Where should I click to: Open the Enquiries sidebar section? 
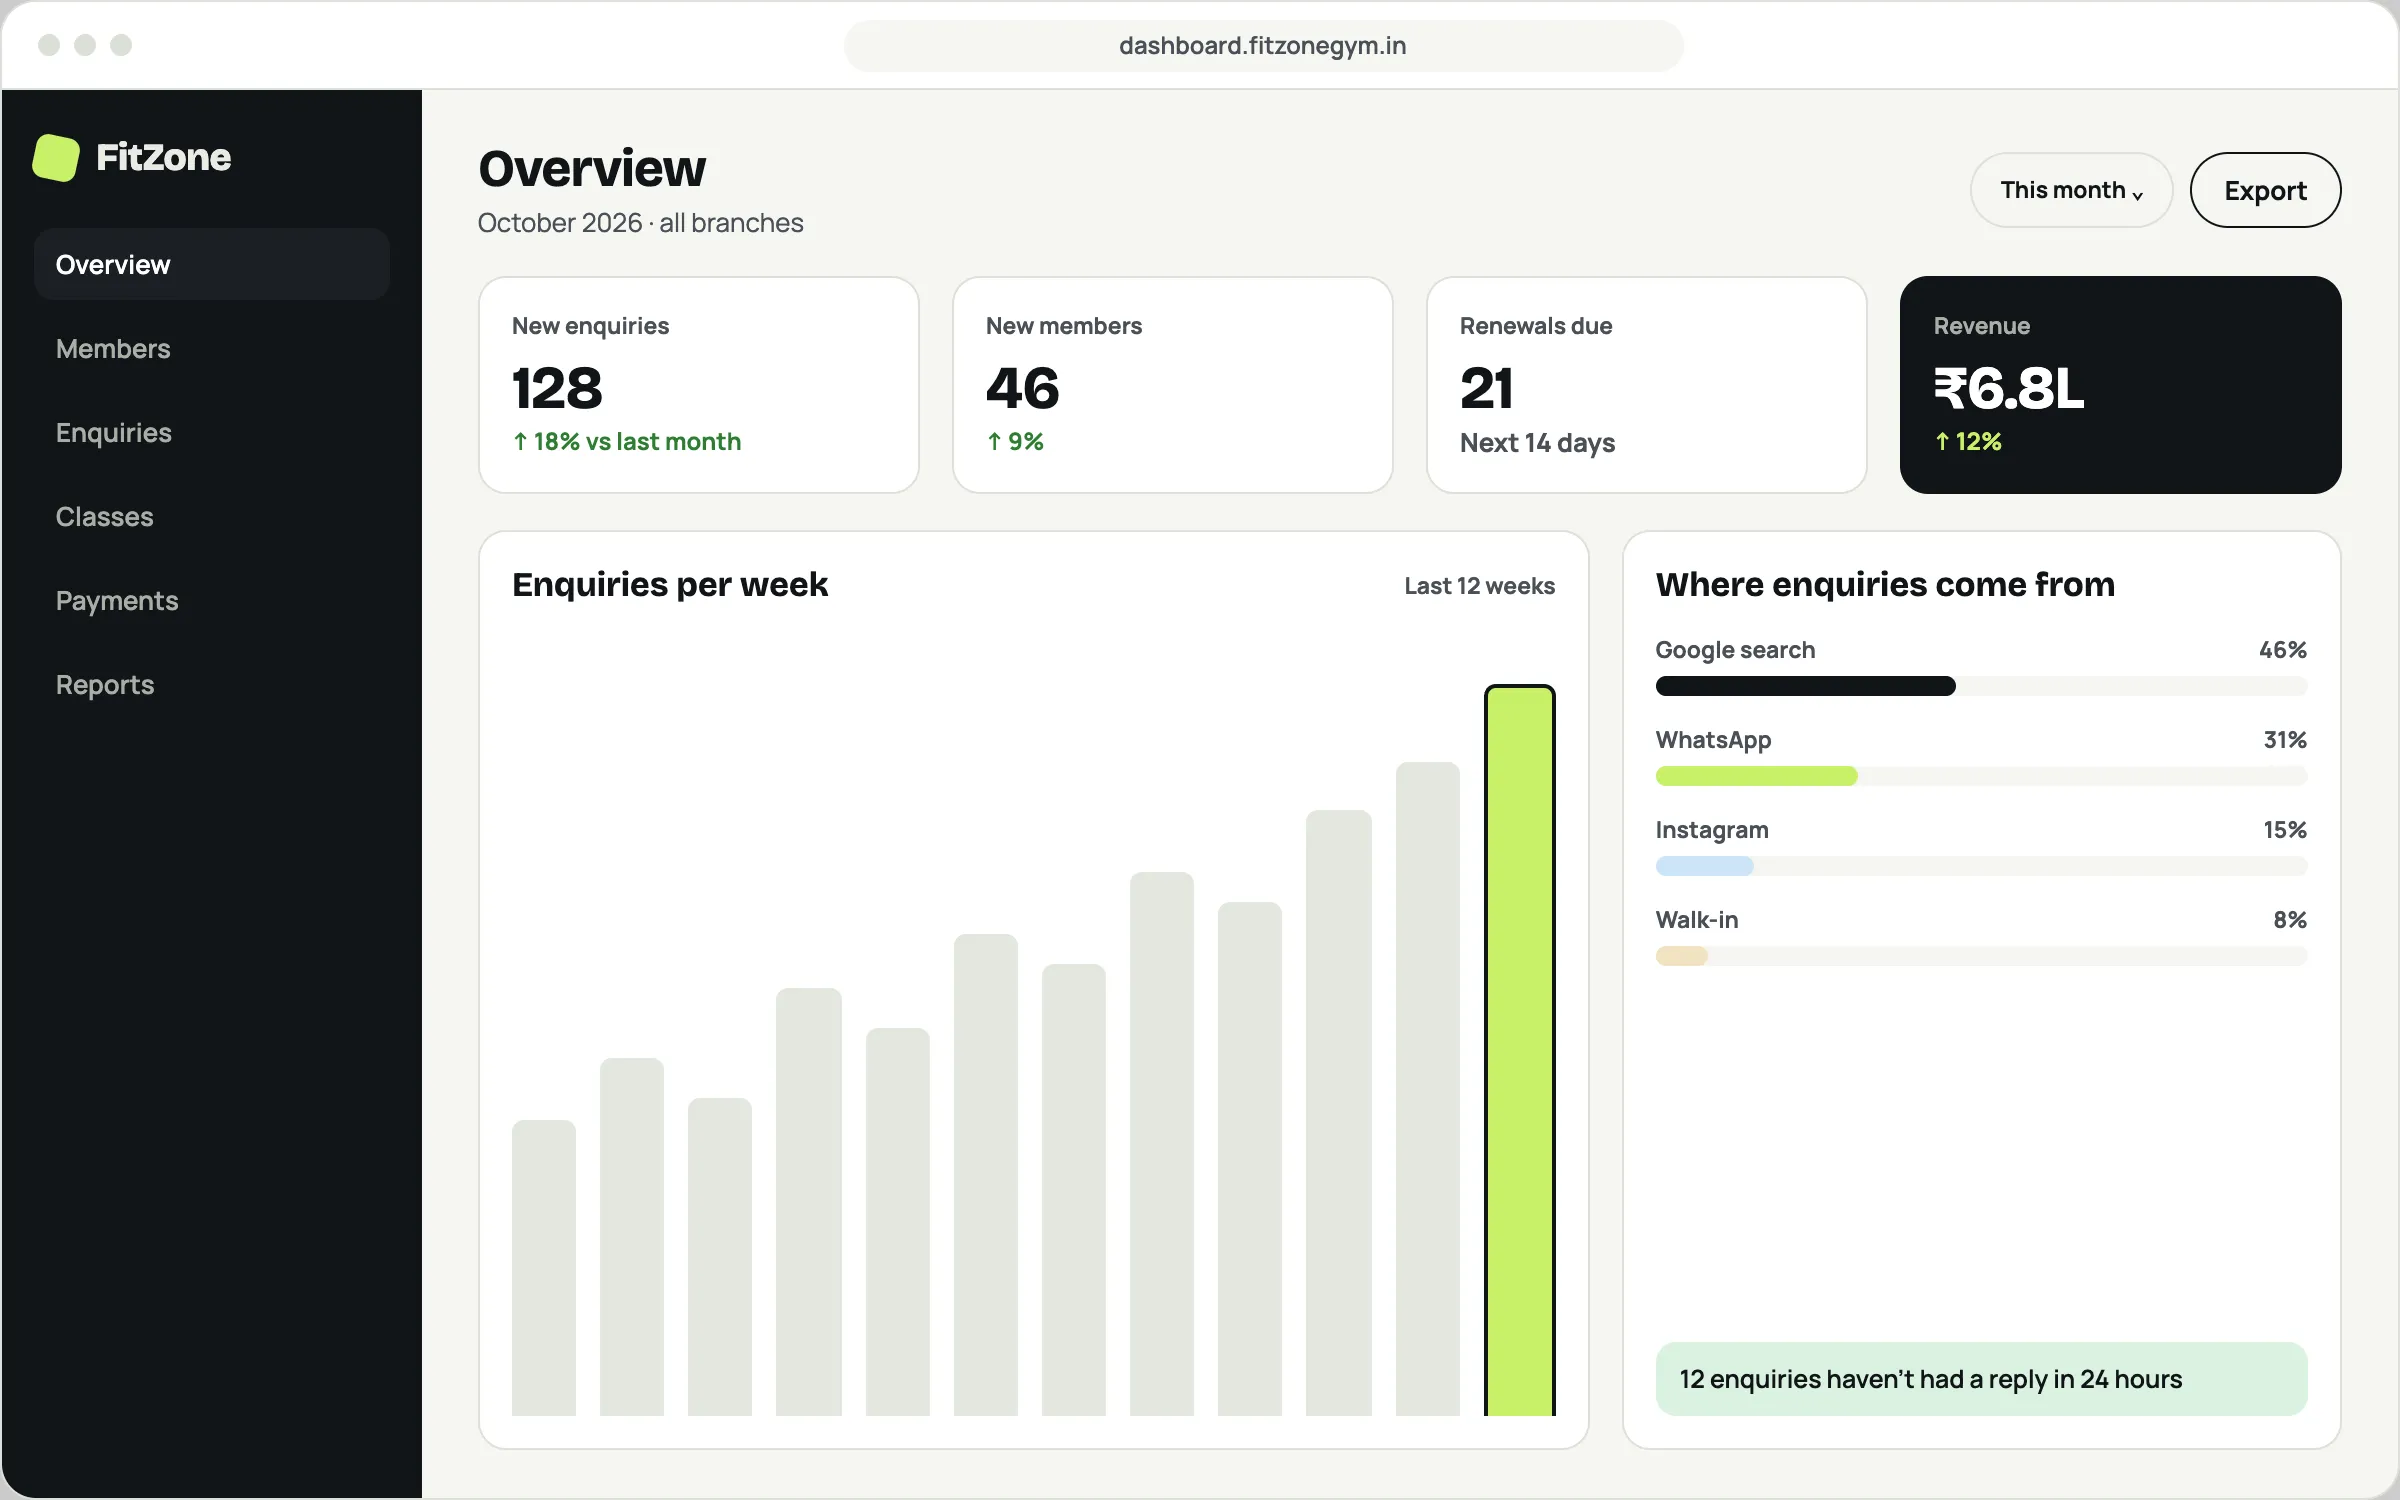[x=212, y=432]
